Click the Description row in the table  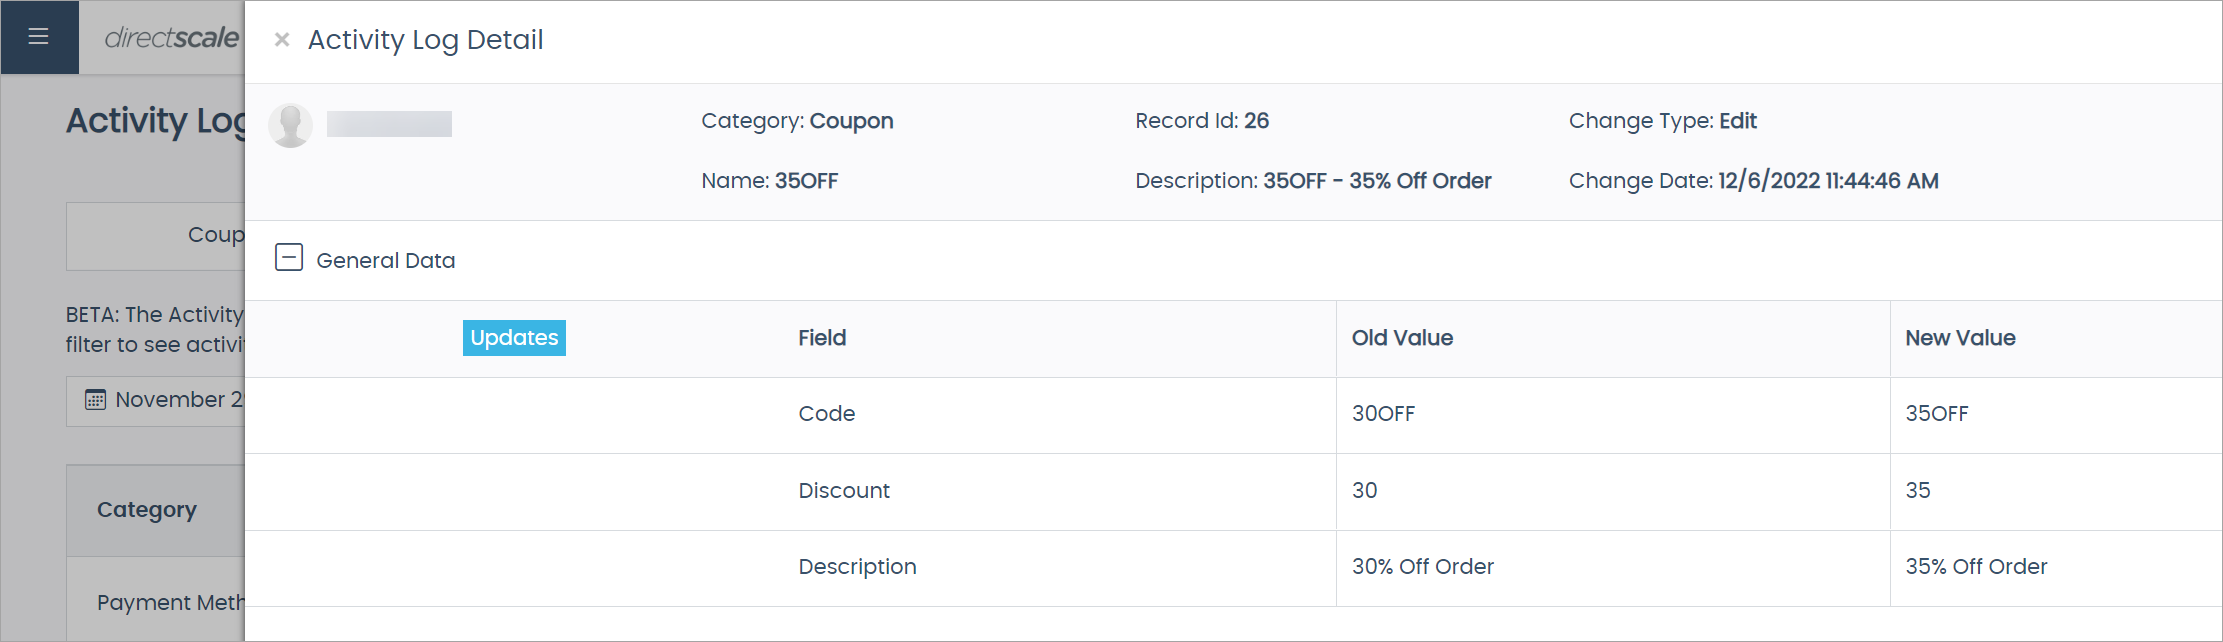pos(857,566)
